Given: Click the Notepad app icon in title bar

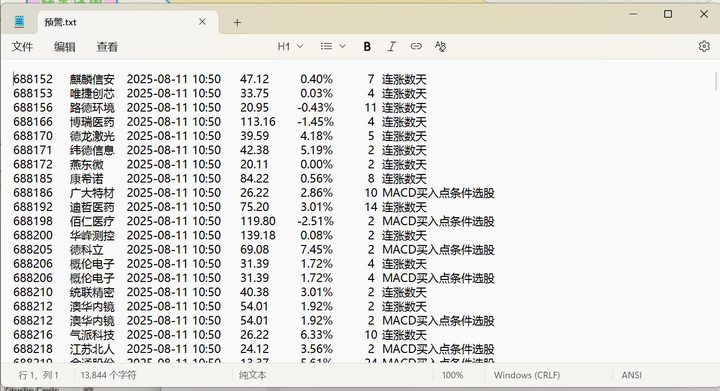Looking at the screenshot, I should 19,22.
